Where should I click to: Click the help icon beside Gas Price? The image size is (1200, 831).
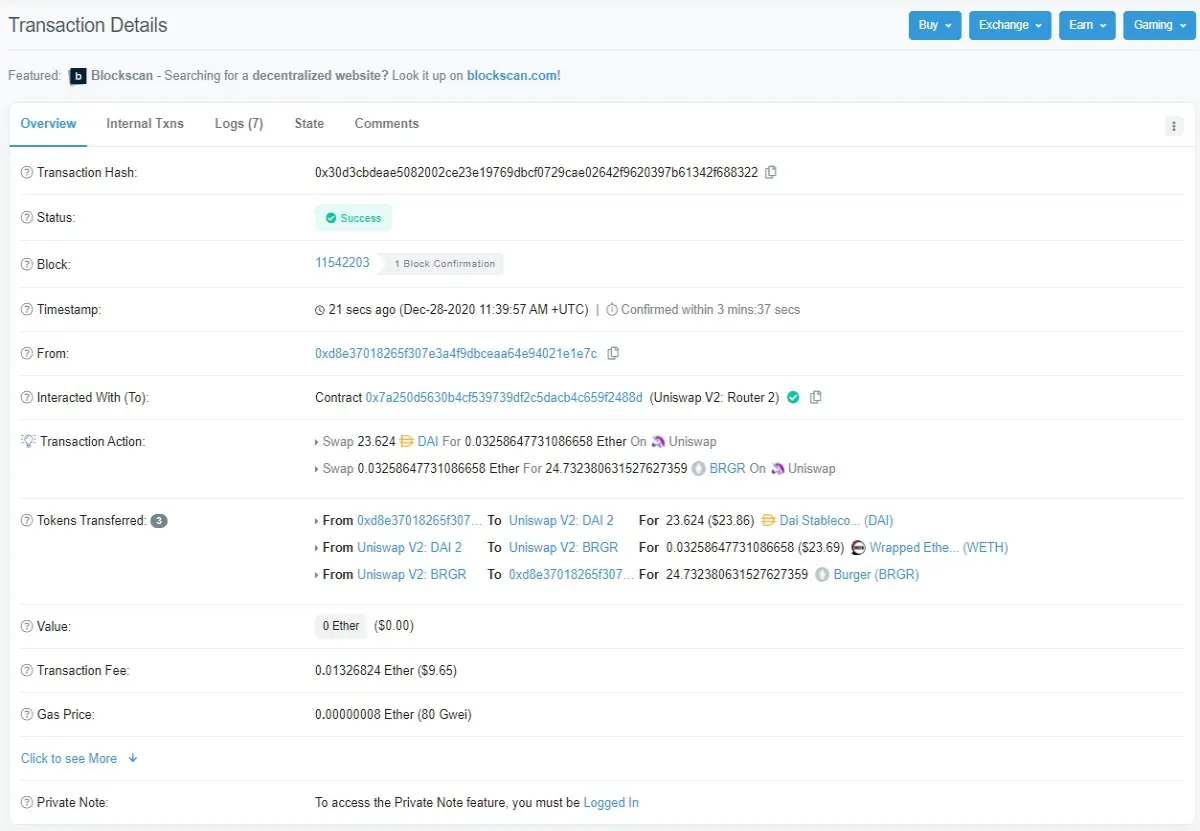27,715
